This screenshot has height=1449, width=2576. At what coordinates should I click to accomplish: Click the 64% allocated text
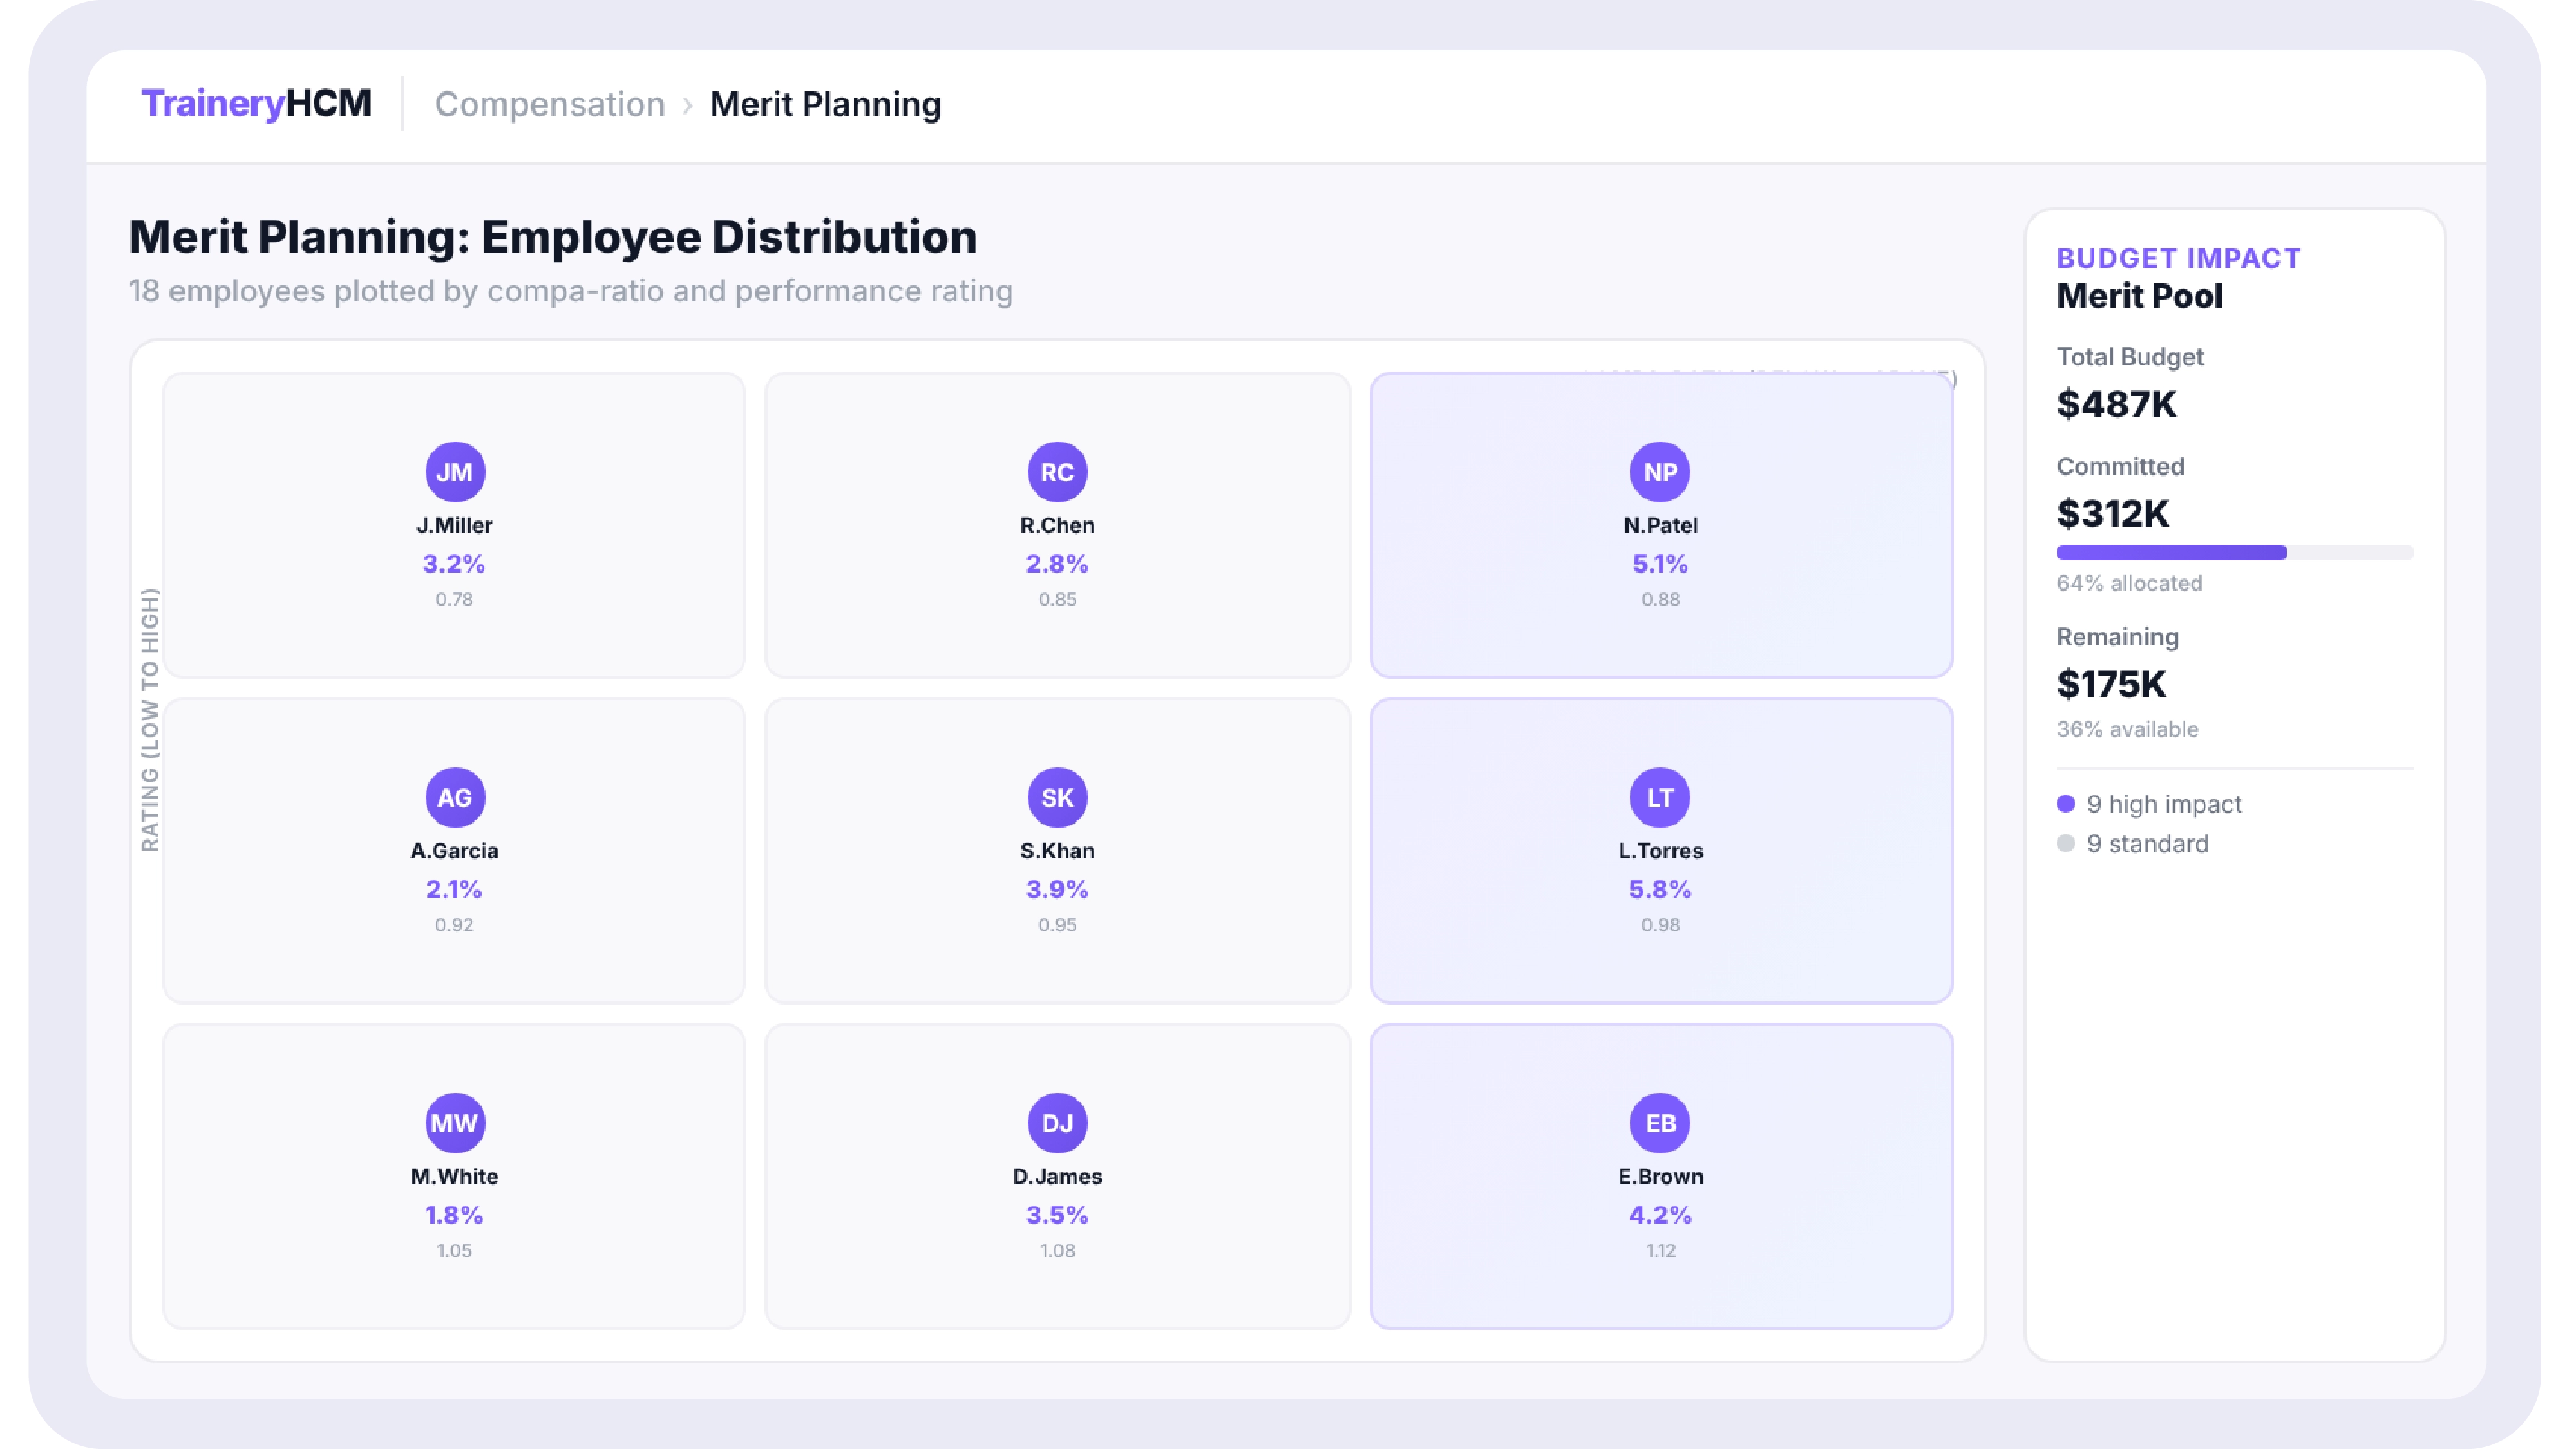click(2129, 583)
